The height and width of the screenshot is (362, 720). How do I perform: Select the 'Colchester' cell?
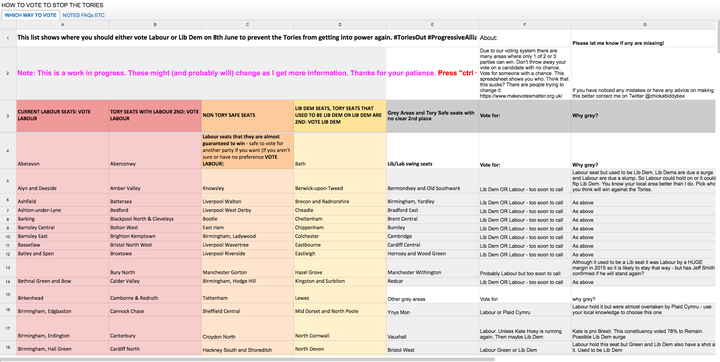340,236
